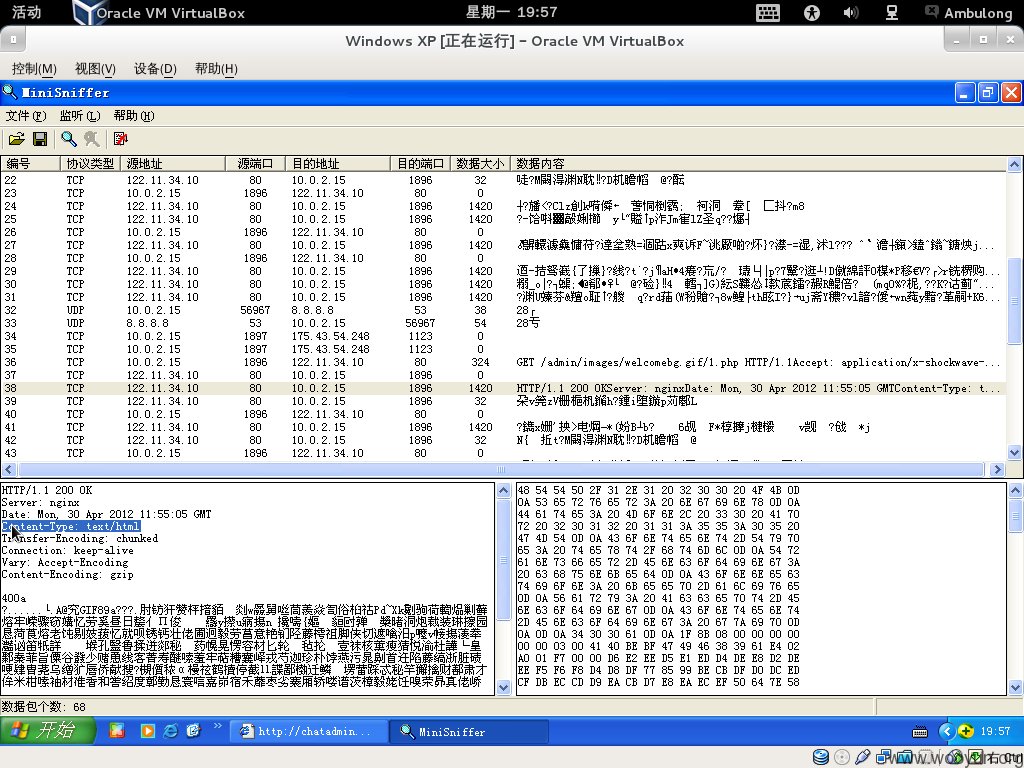Click the VirtualBox USB pen status icon
Image resolution: width=1024 pixels, height=768 pixels.
click(x=863, y=757)
